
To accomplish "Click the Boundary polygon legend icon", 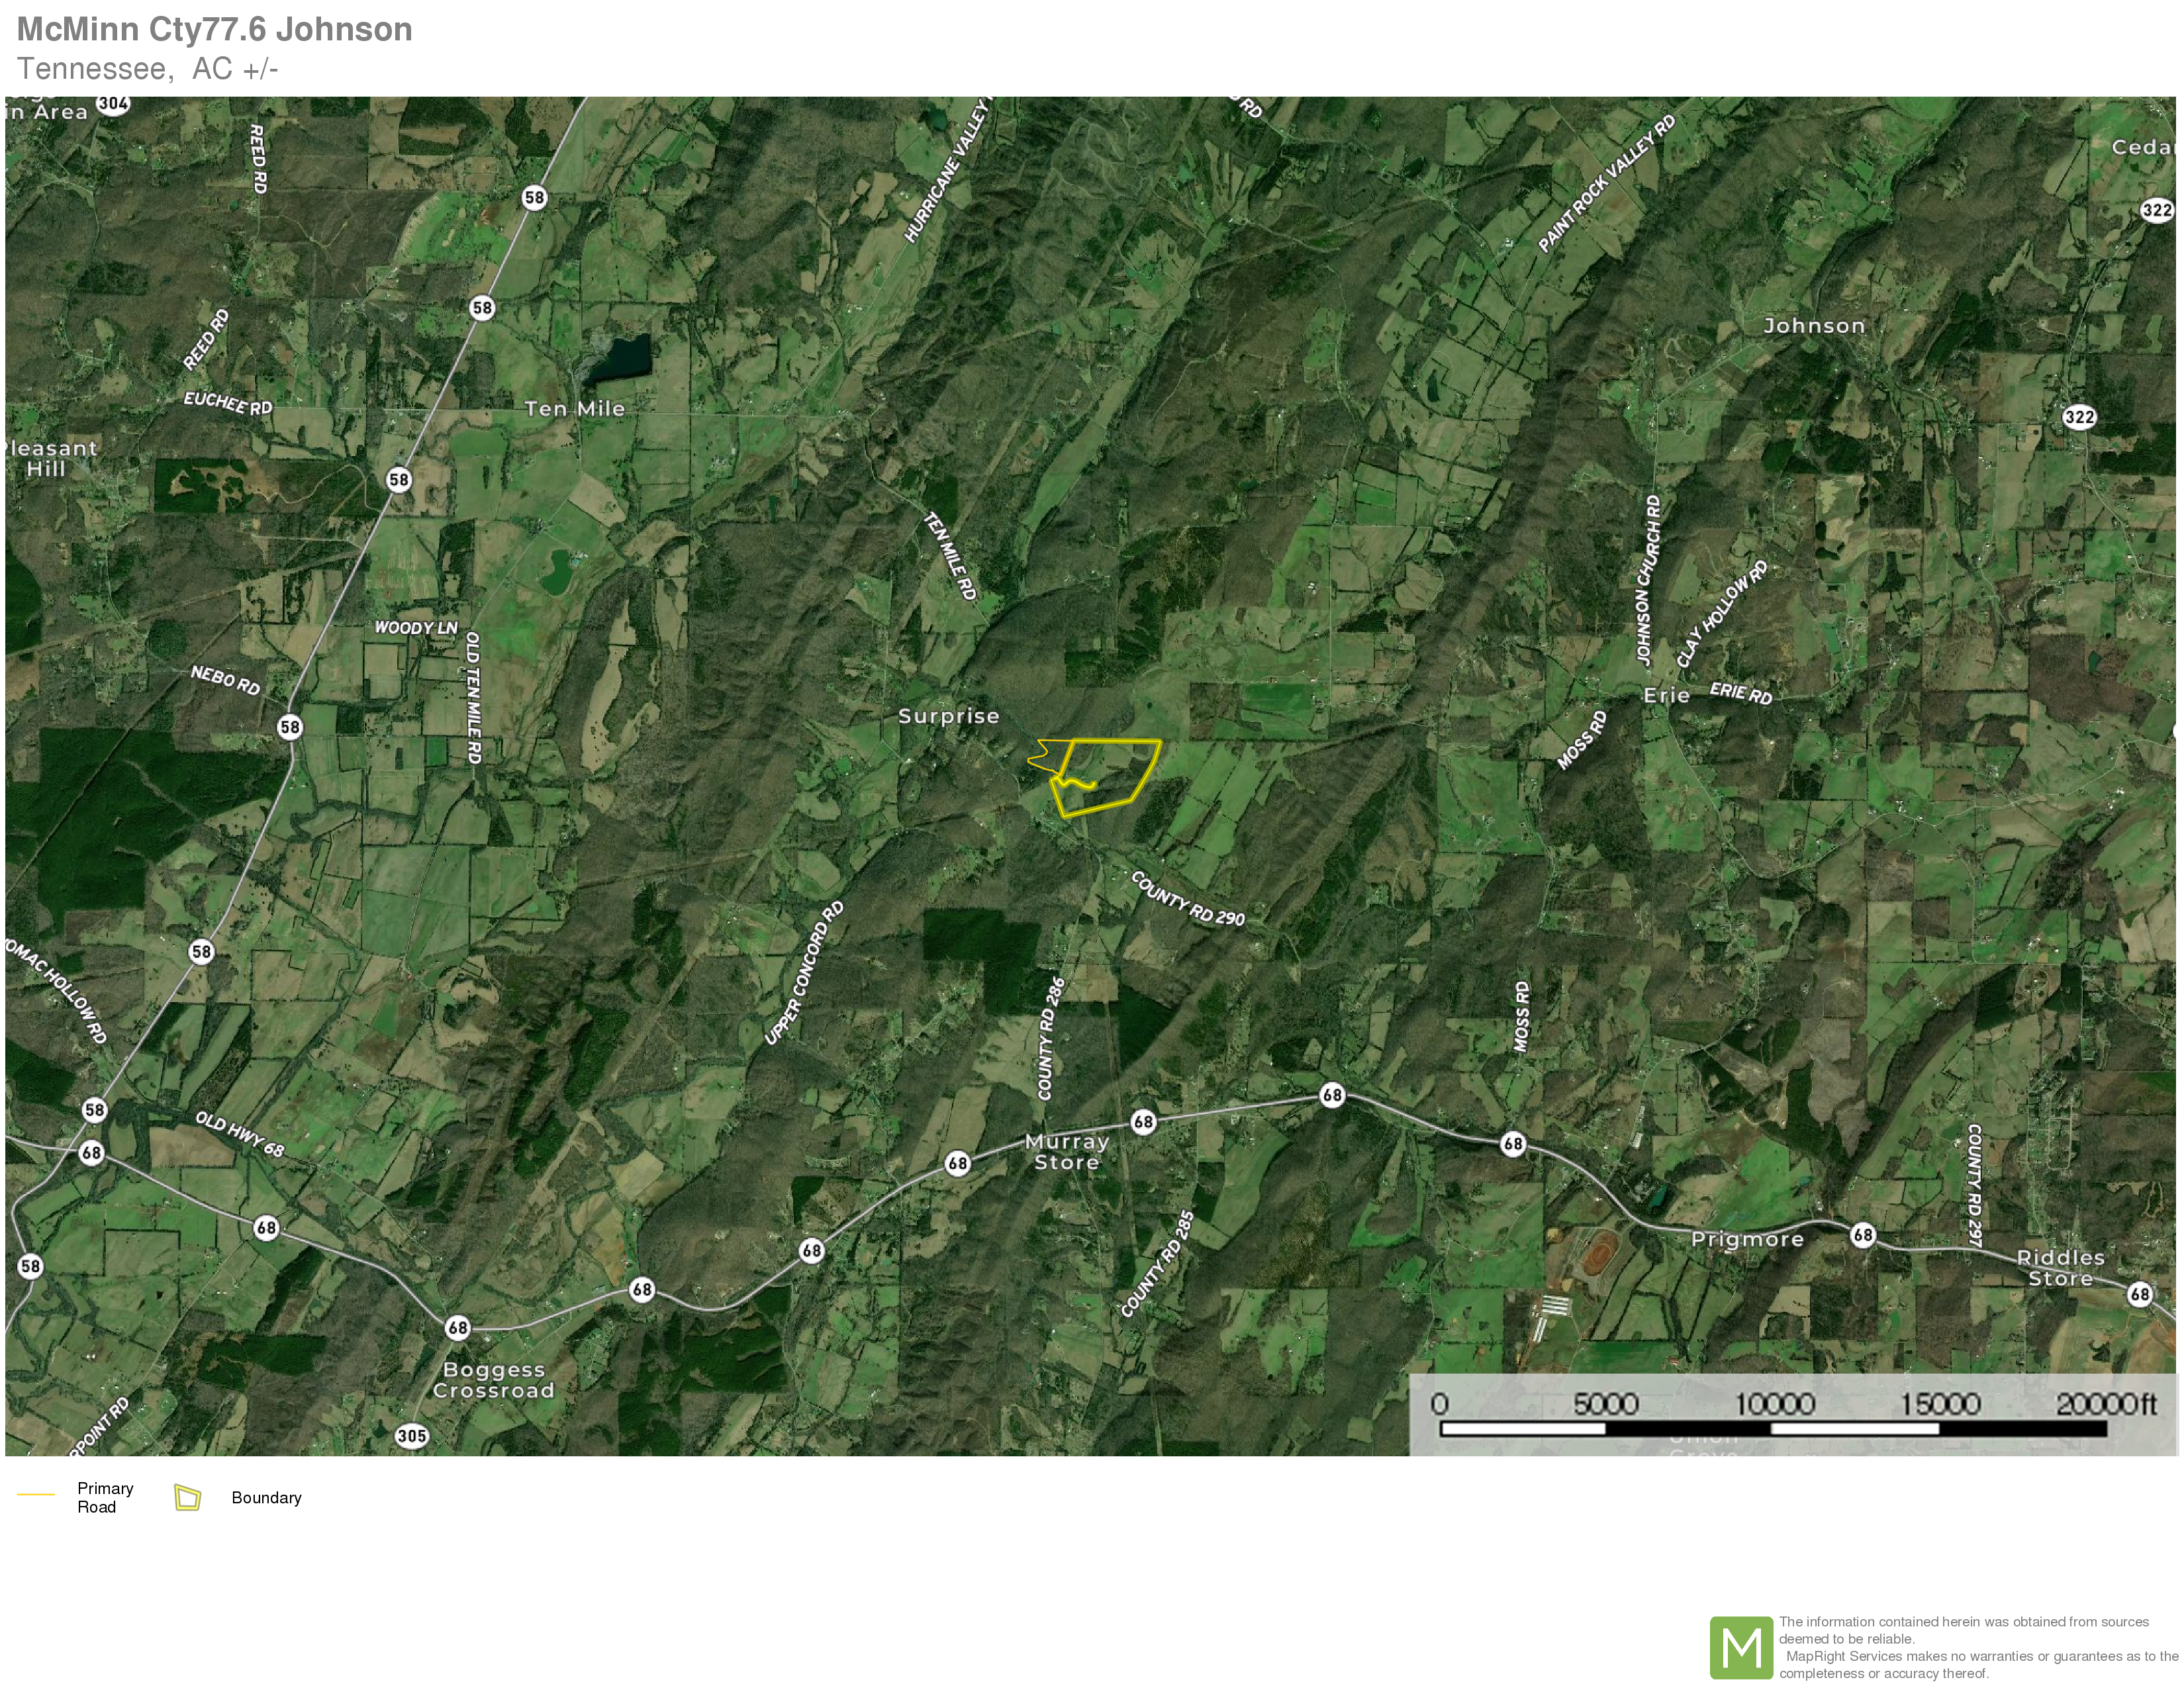I will (187, 1497).
